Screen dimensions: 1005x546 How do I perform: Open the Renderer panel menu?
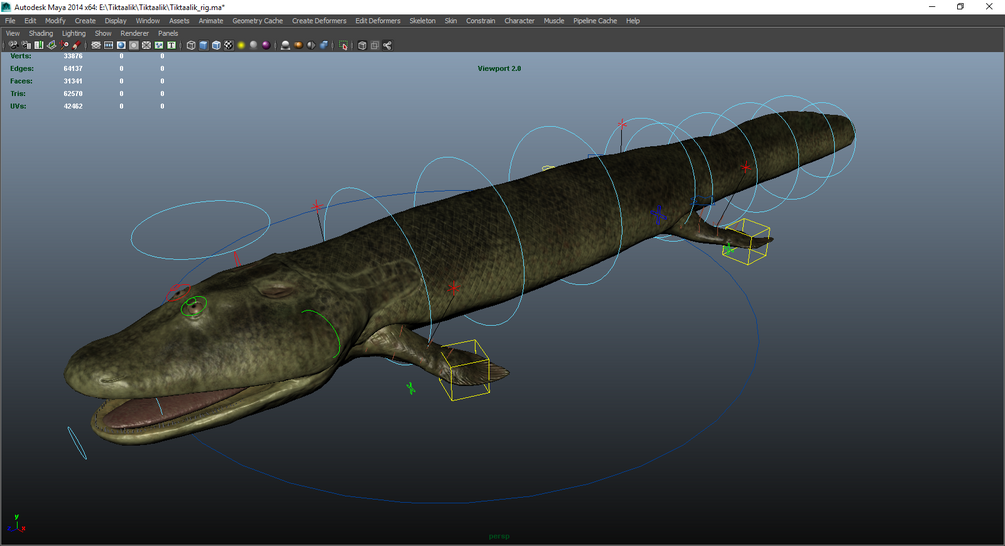[x=135, y=33]
